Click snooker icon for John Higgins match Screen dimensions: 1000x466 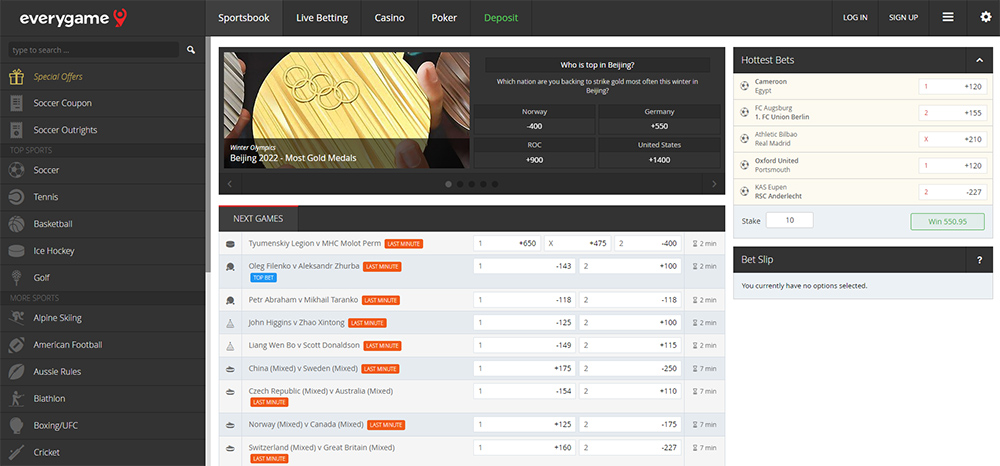tap(230, 323)
